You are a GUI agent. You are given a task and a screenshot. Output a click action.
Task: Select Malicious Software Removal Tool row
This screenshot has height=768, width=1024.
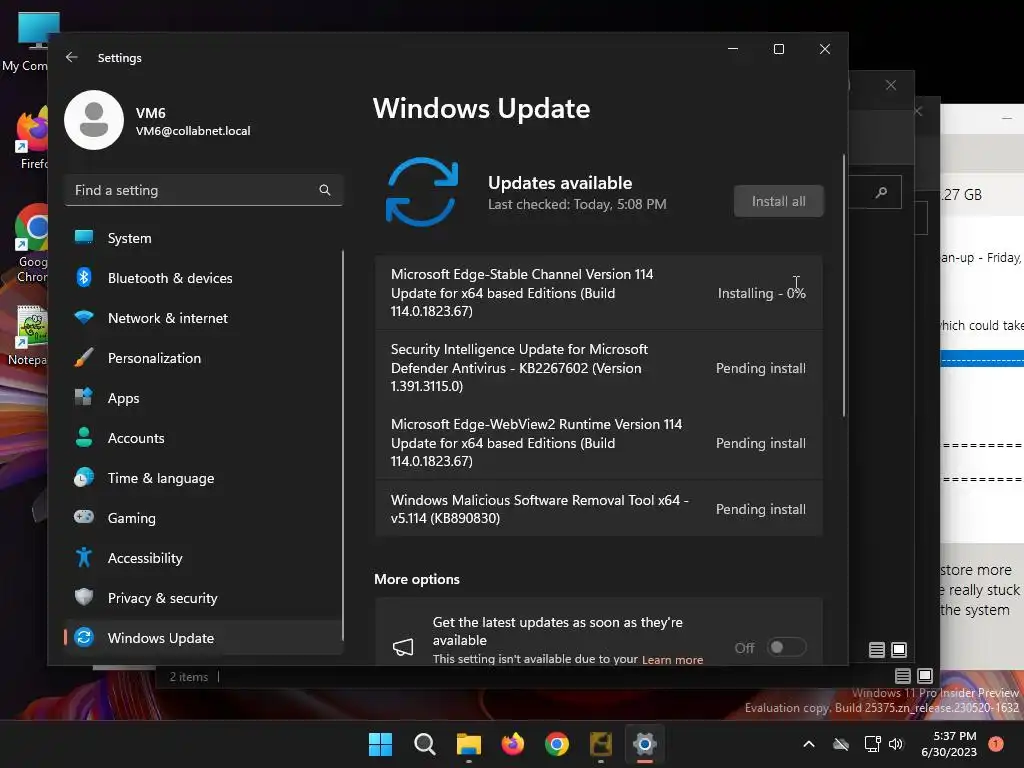[x=598, y=509]
